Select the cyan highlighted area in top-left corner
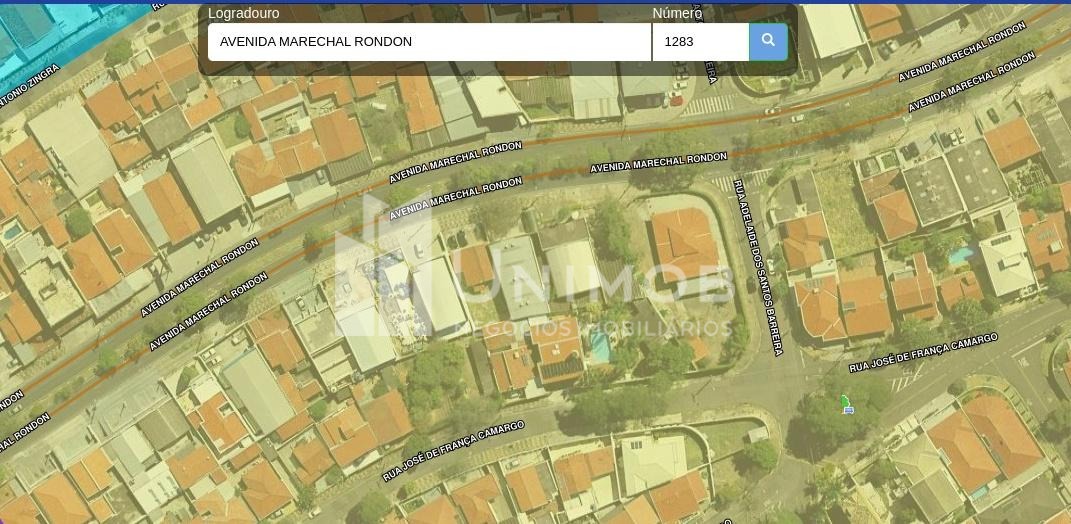Screen dimensions: 1071x524 point(40,30)
